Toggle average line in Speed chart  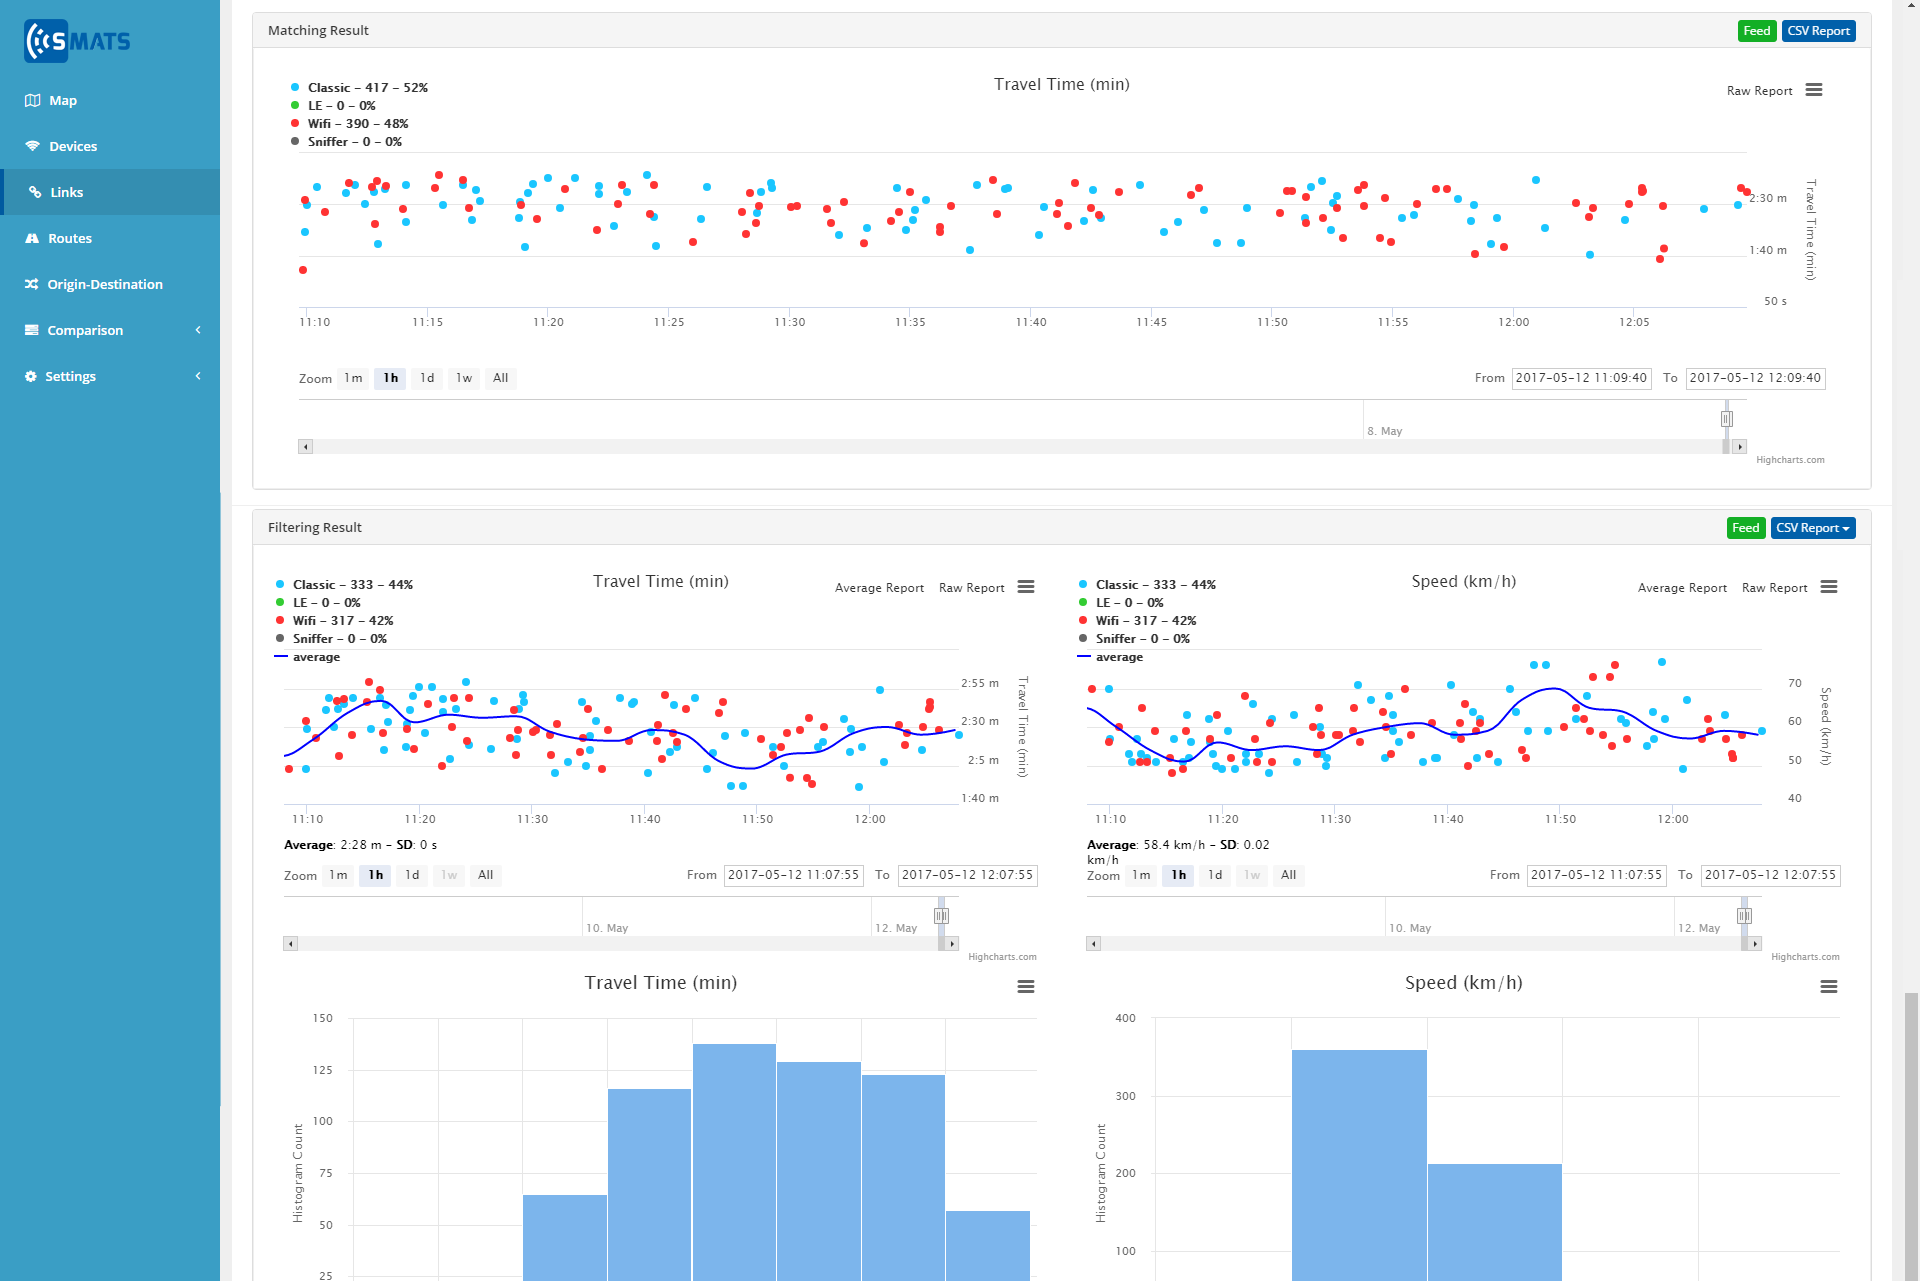coord(1110,657)
